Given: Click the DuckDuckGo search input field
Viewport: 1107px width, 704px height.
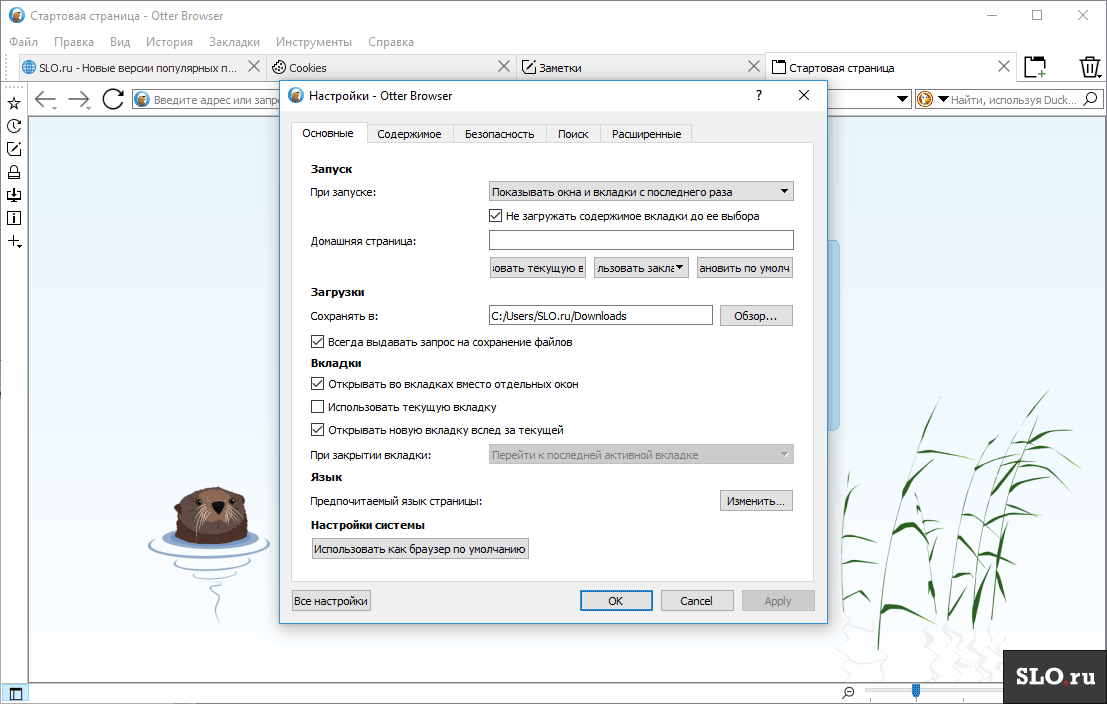Looking at the screenshot, I should point(1014,100).
